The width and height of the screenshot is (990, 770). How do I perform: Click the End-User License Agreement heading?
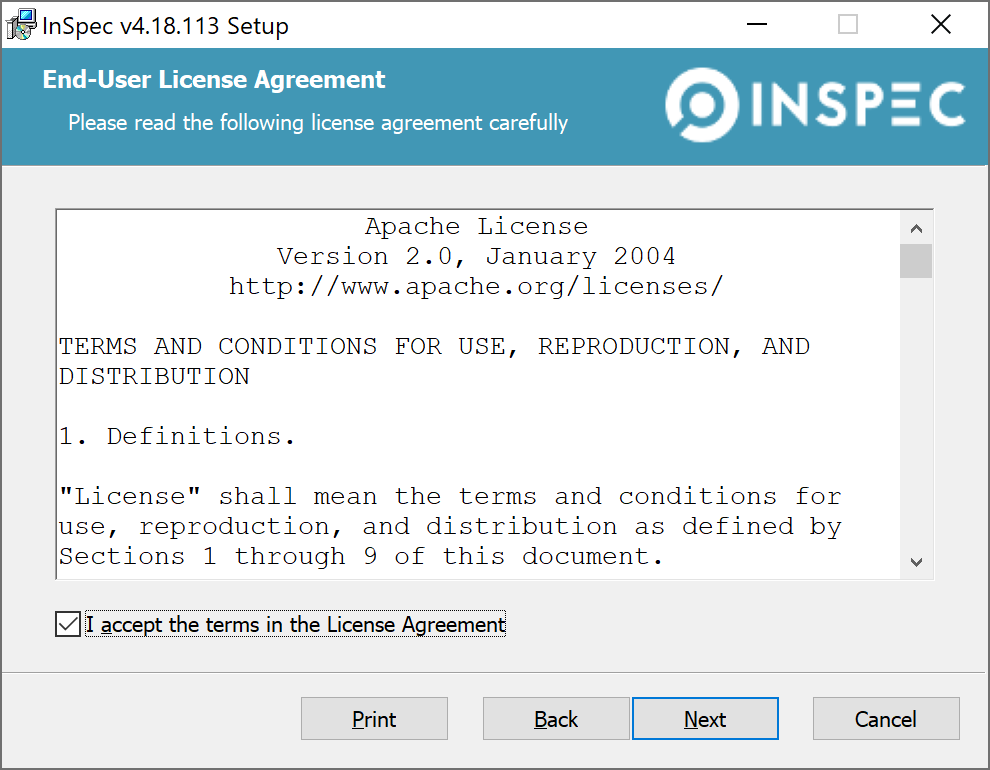click(213, 79)
